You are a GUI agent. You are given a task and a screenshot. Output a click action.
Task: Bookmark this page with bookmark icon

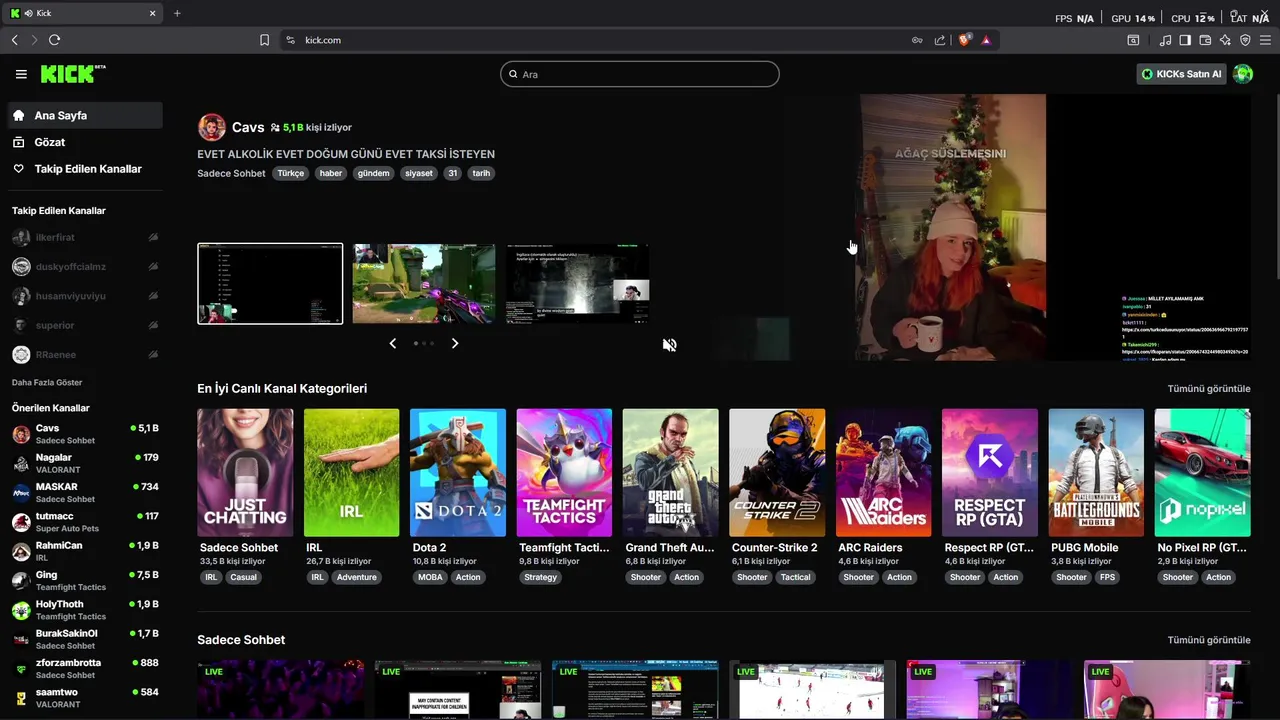[x=264, y=40]
